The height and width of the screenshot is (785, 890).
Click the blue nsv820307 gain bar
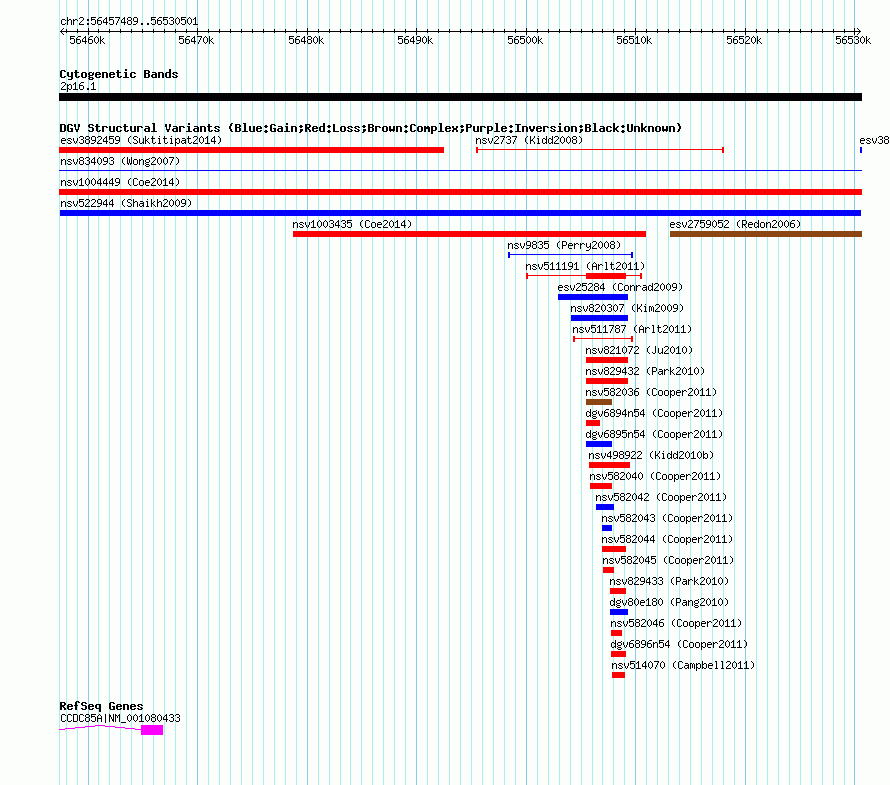click(x=599, y=318)
